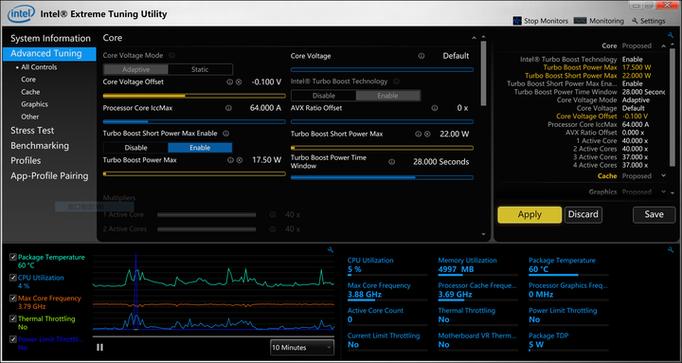Click info icon next to Core Voltage Mode

172,56
